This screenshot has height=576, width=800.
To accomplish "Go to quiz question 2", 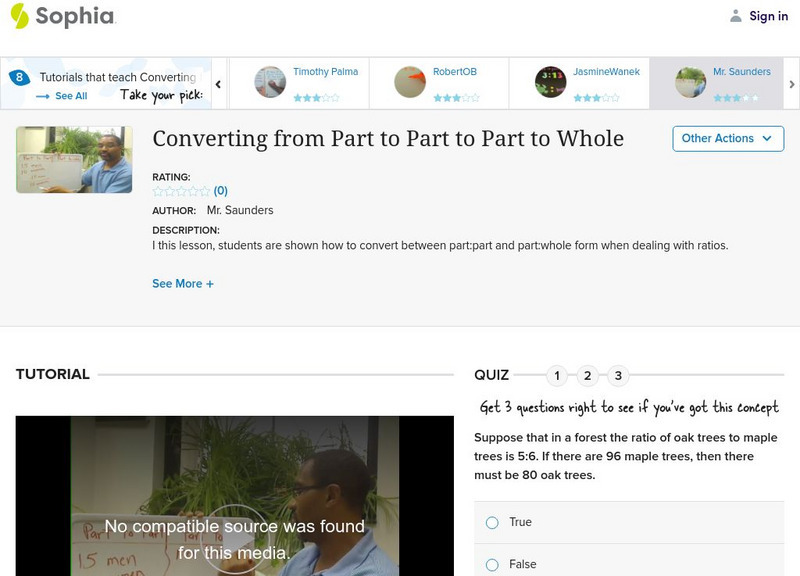I will pyautogui.click(x=588, y=376).
